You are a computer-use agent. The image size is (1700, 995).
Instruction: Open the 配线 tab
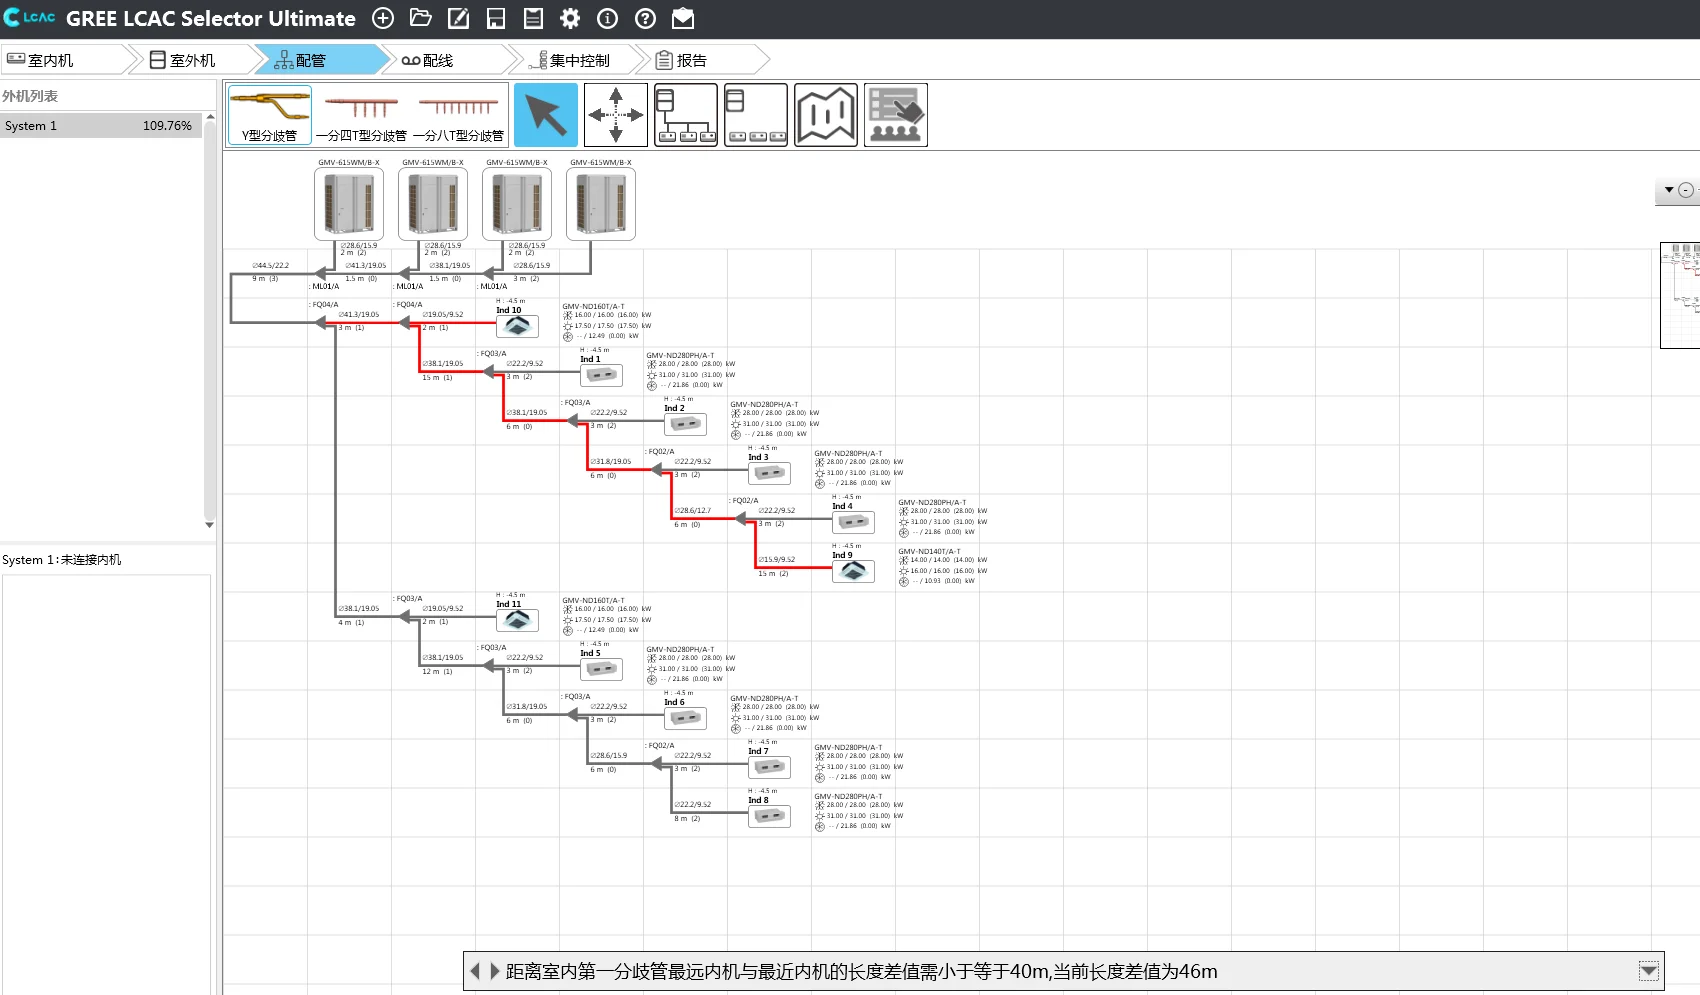pos(444,60)
